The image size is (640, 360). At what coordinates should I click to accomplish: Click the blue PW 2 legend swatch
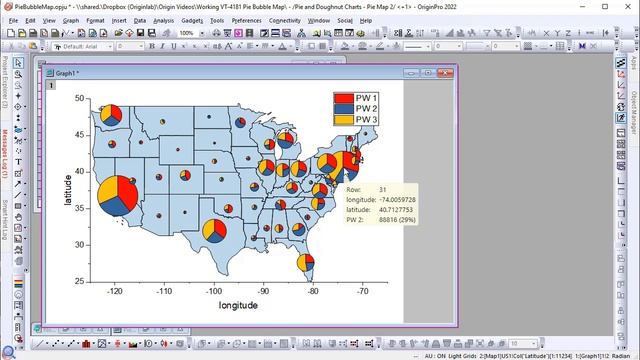pos(344,109)
